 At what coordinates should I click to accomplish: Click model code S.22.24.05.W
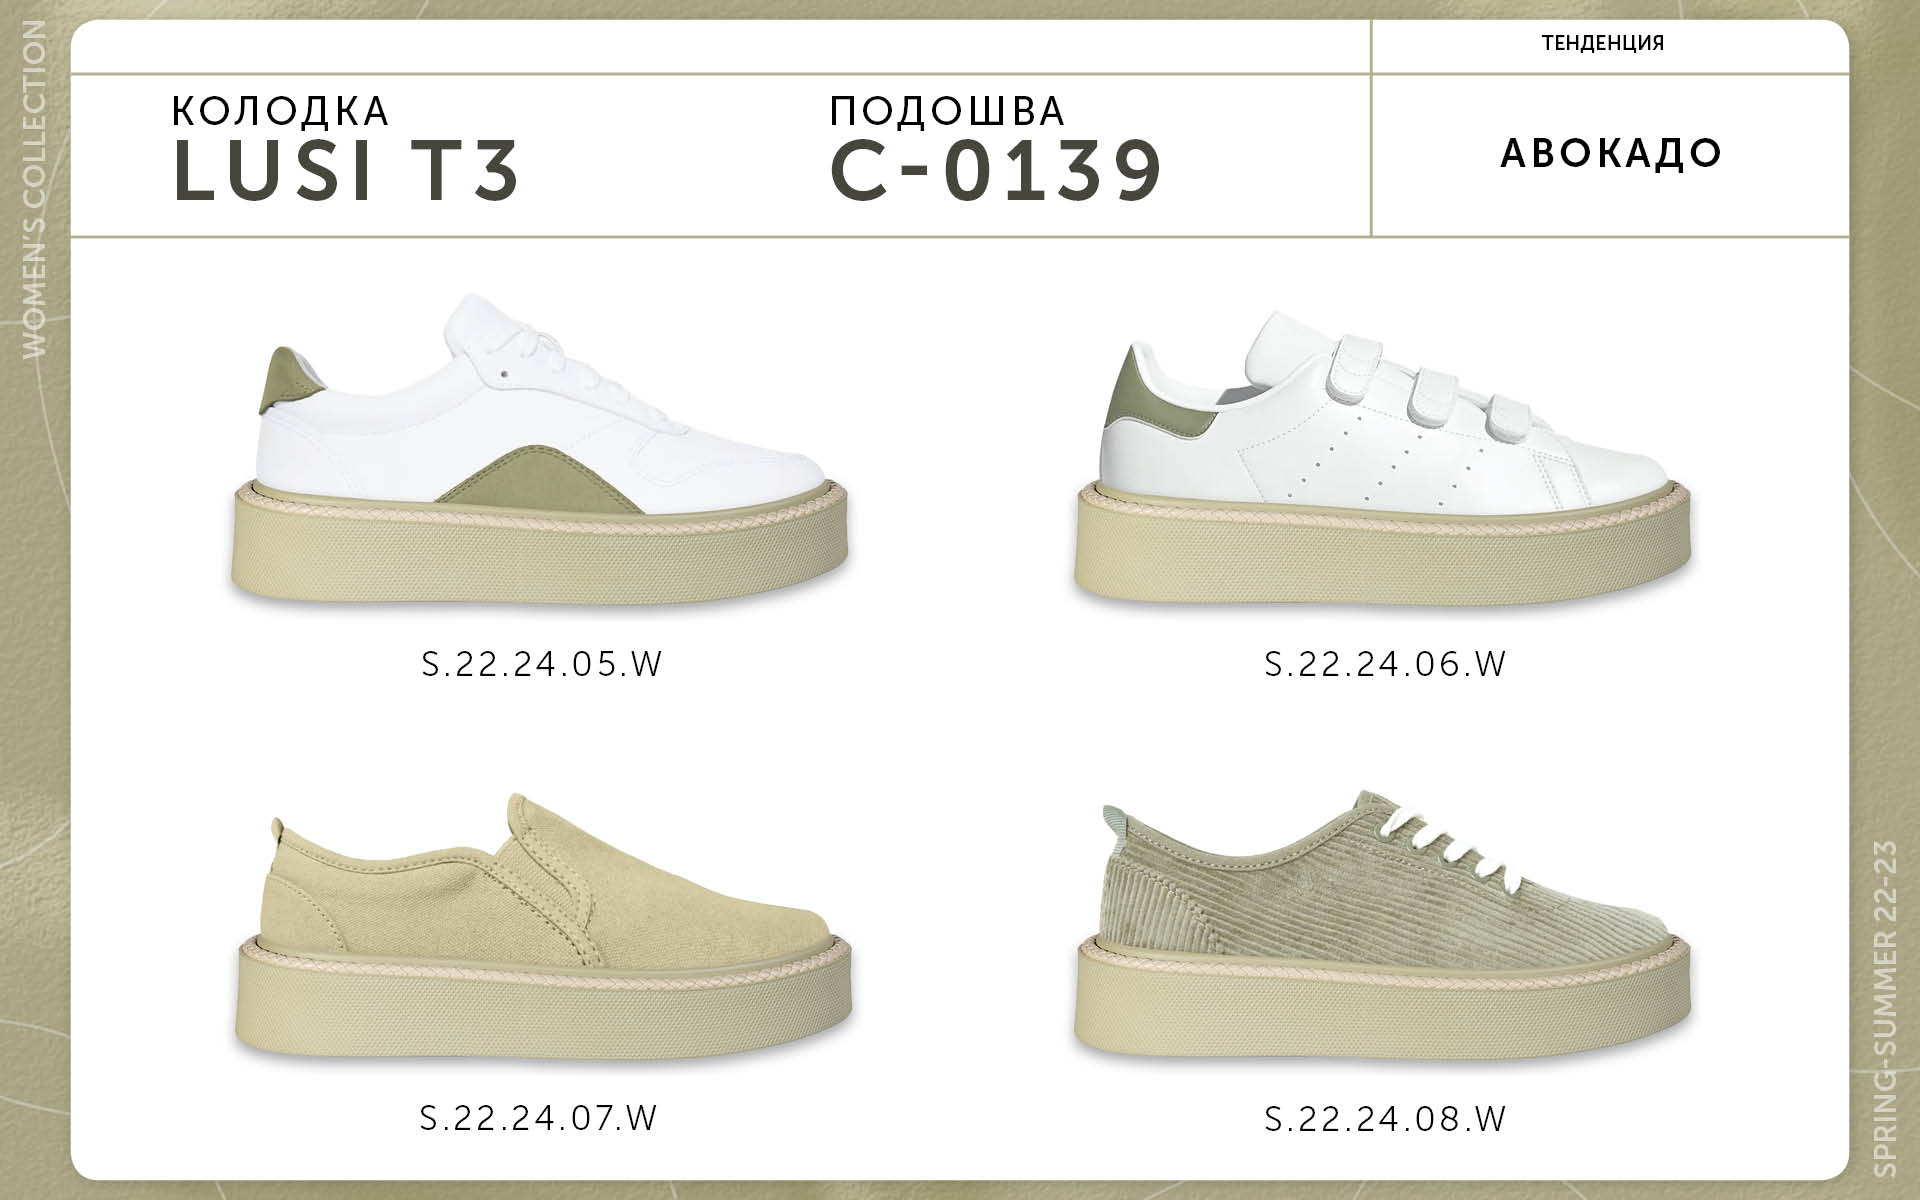pos(542,664)
